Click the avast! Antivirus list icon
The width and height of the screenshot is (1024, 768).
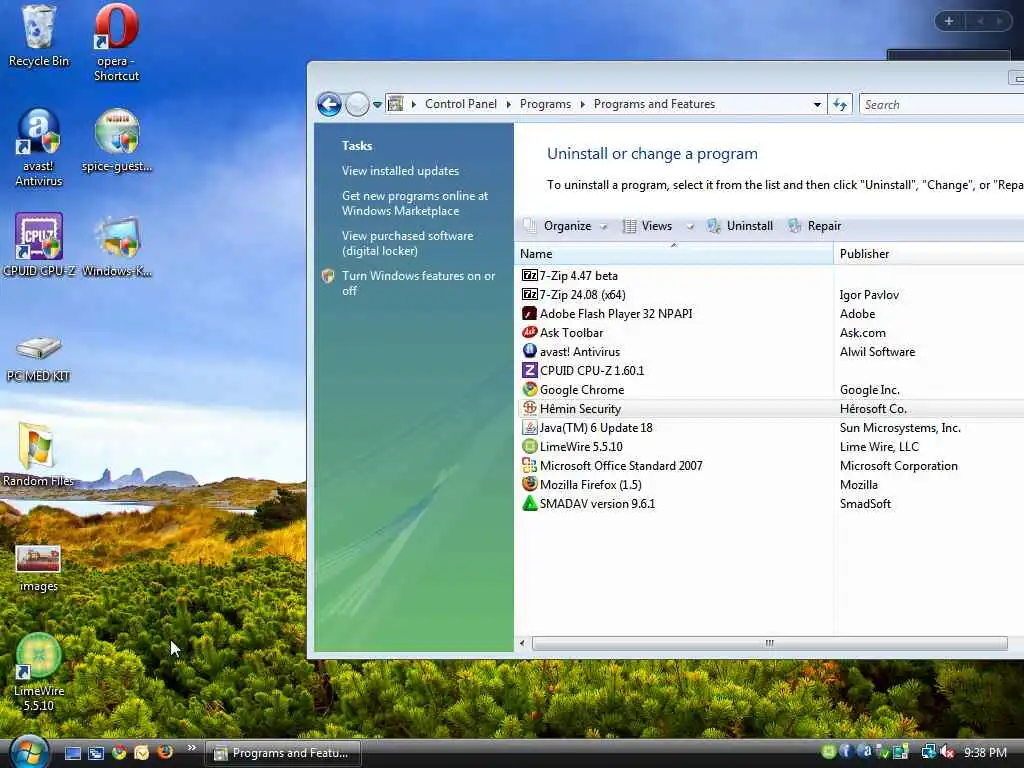pyautogui.click(x=530, y=351)
